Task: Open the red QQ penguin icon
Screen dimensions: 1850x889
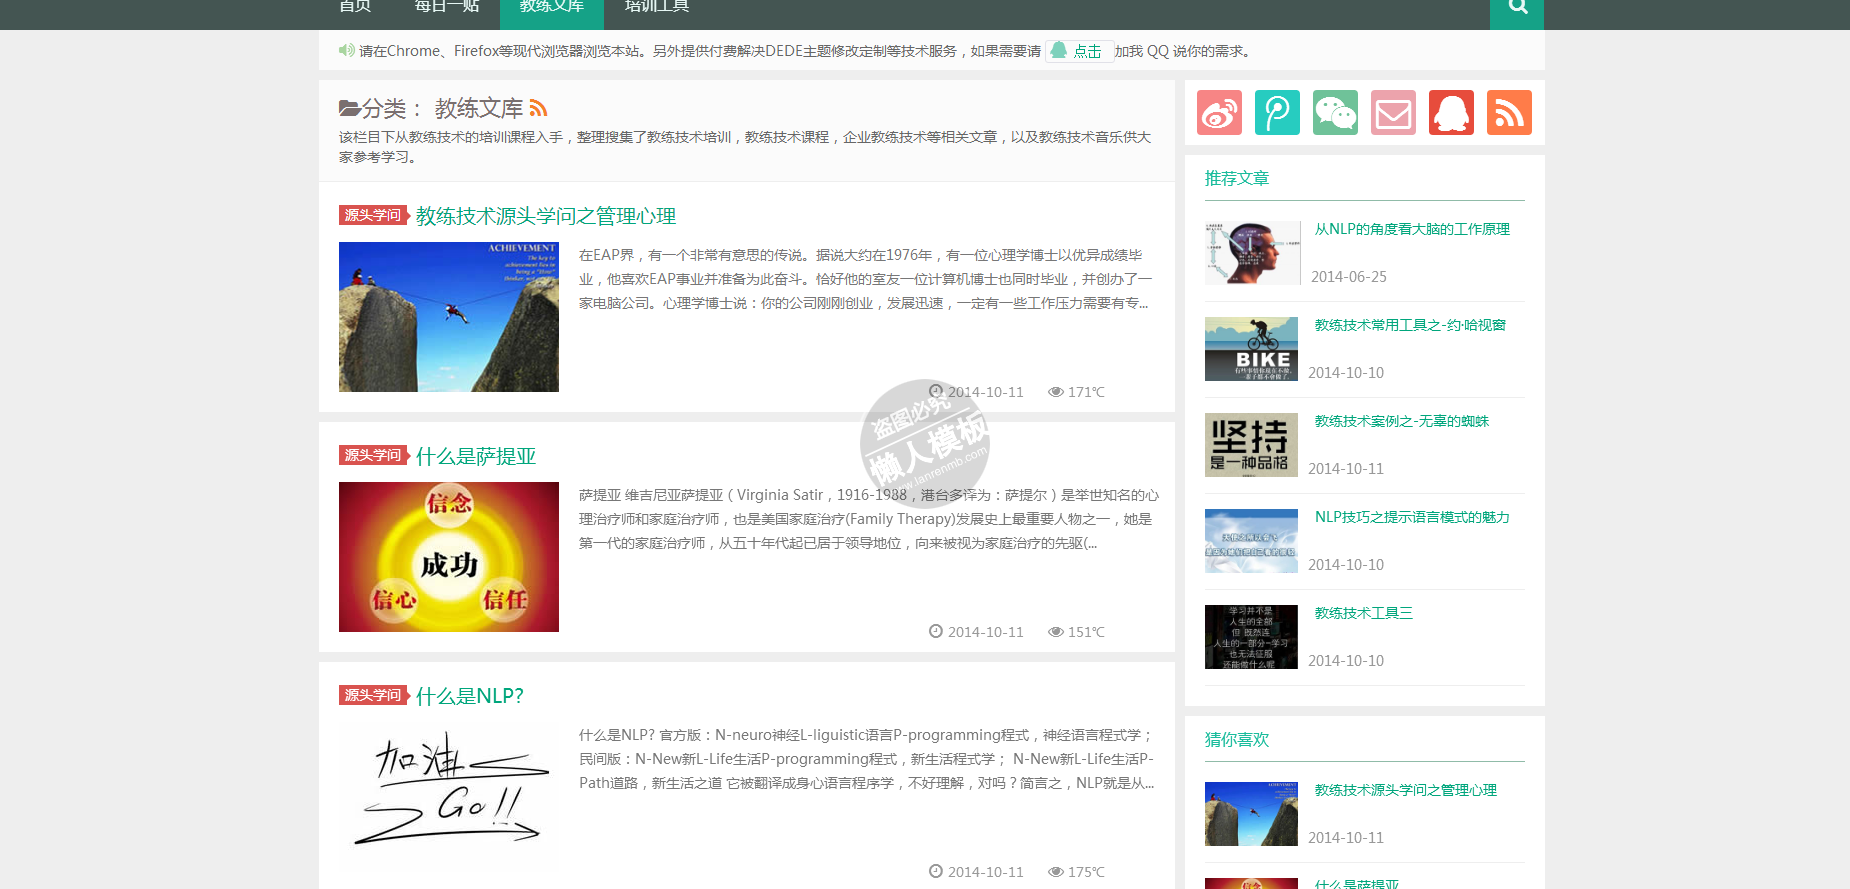Action: click(1451, 113)
